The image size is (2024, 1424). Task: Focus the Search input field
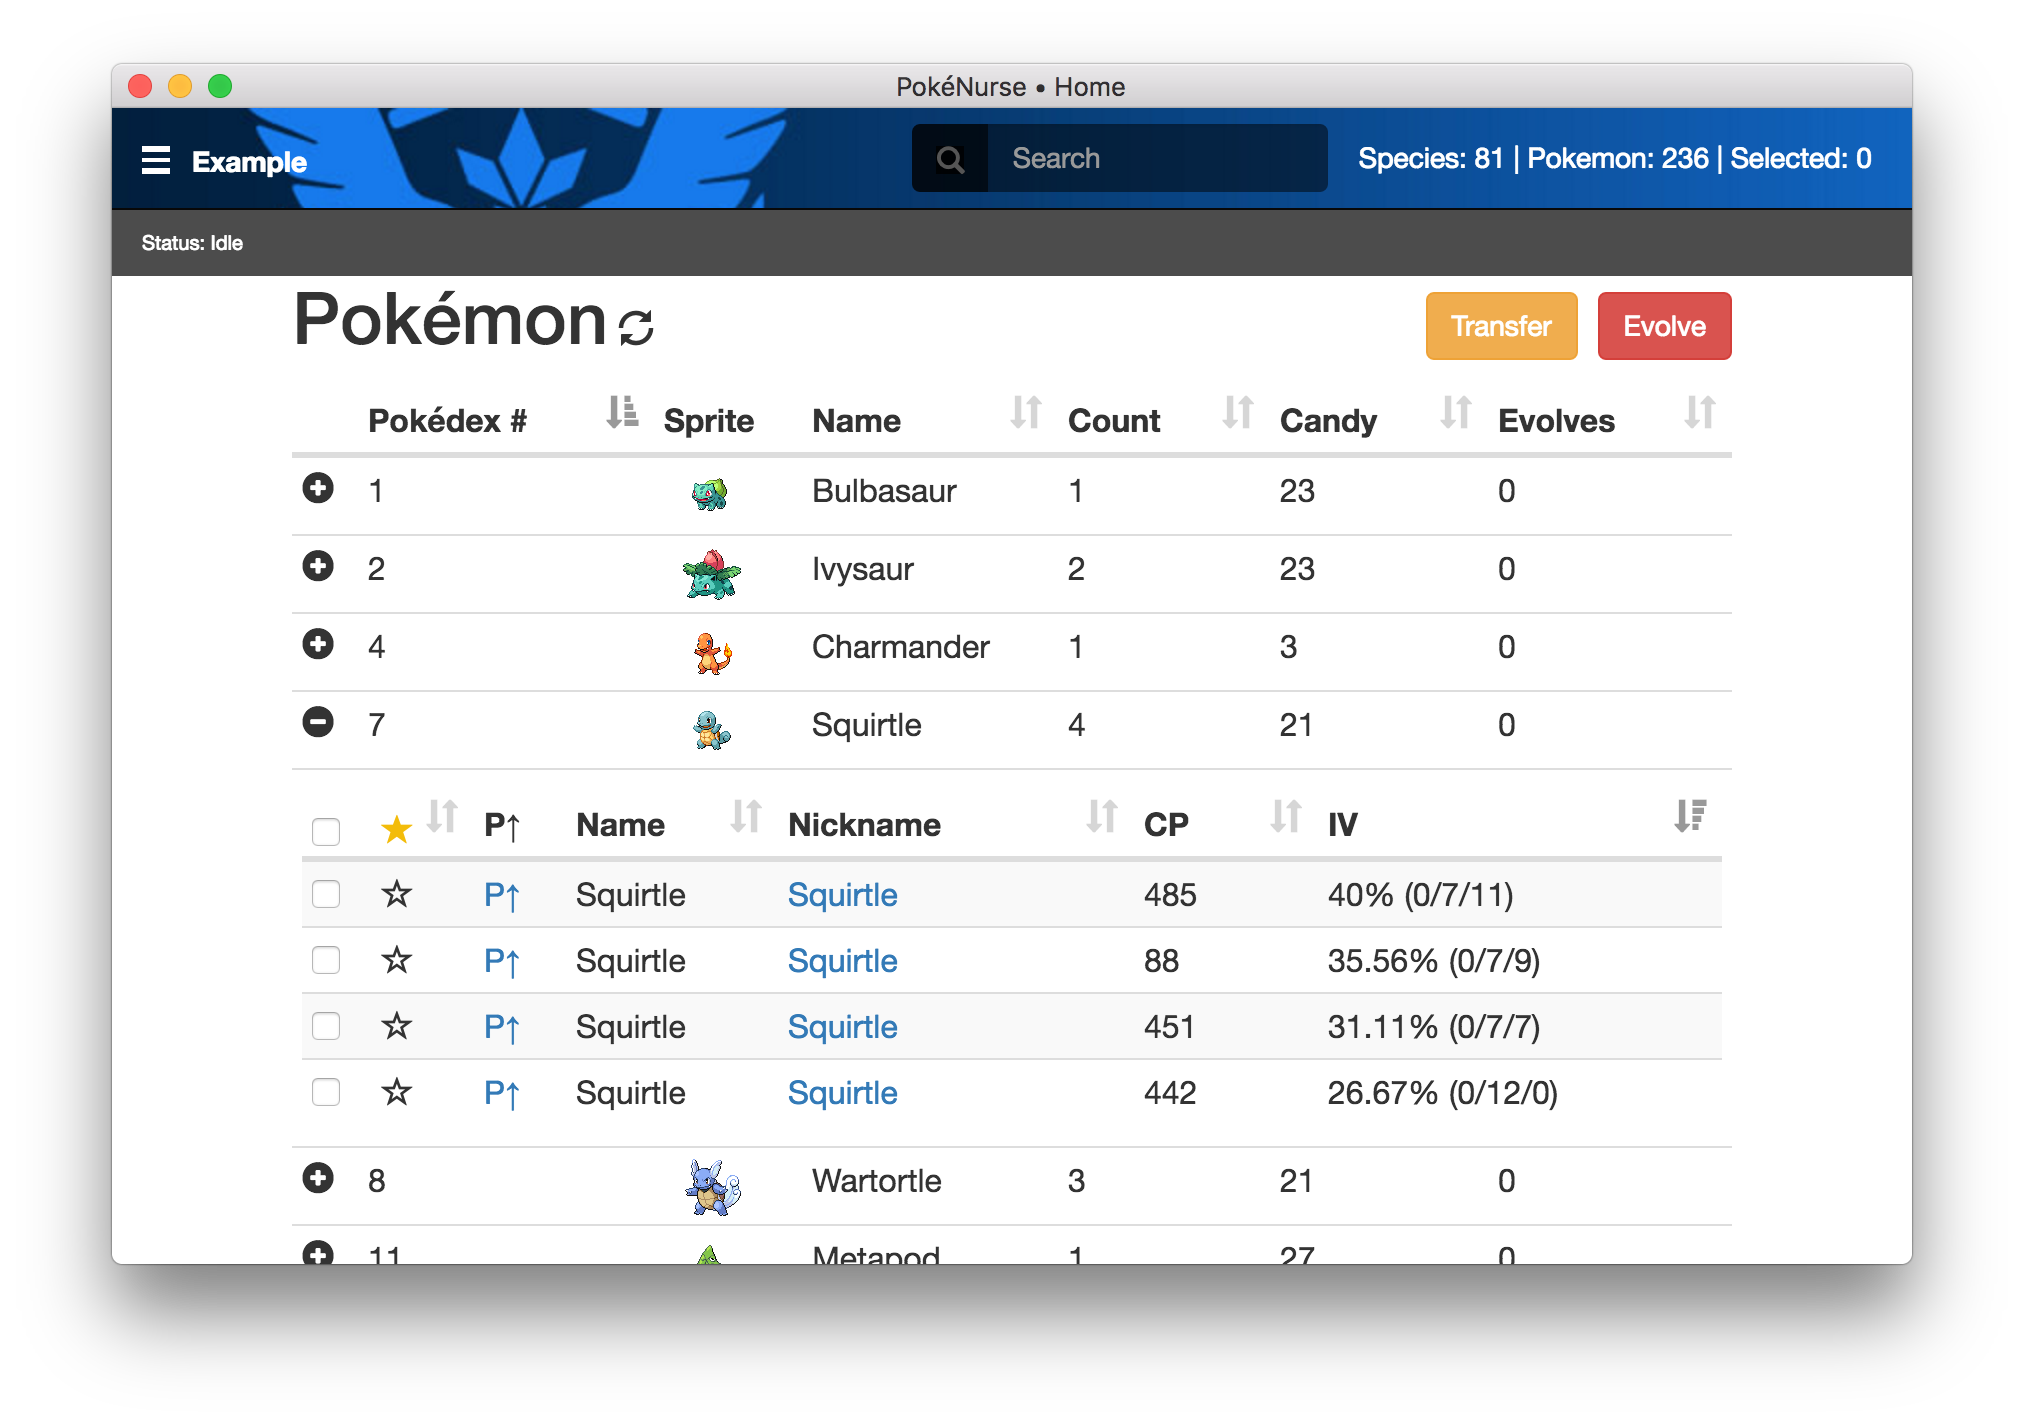[x=1156, y=159]
